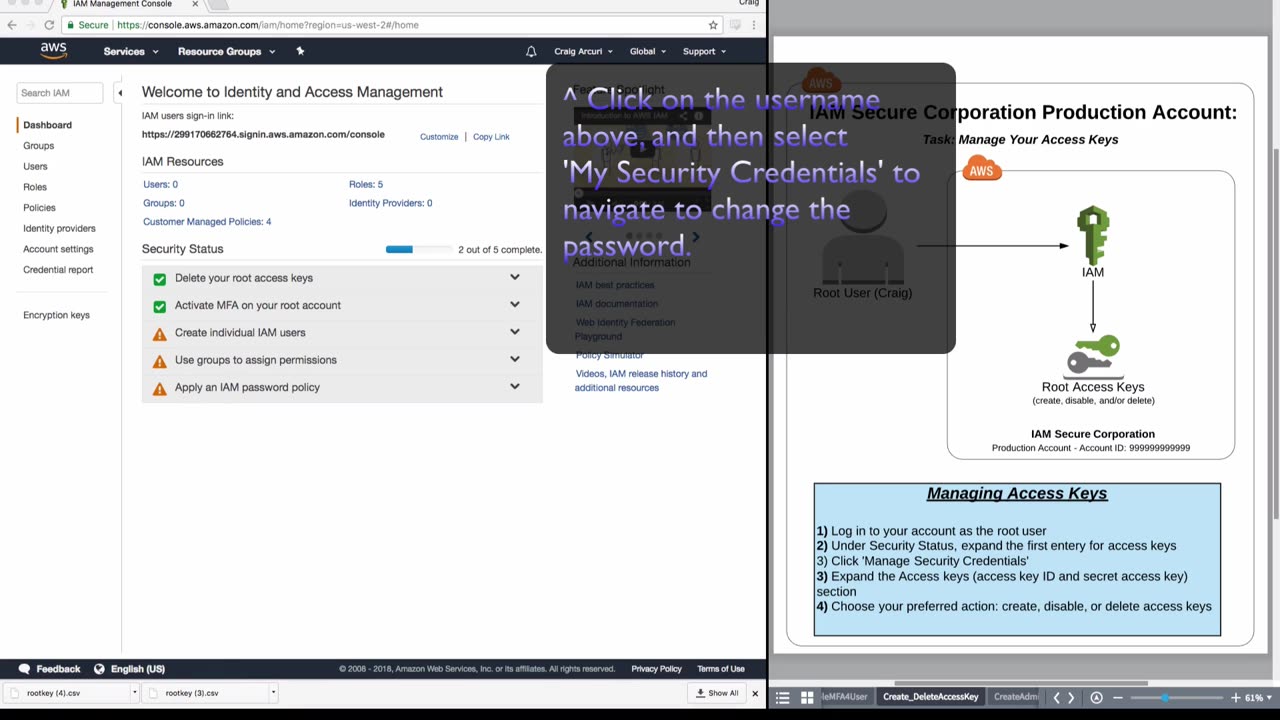Open grid view in the diagram app
Image resolution: width=1280 pixels, height=720 pixels.
pyautogui.click(x=807, y=698)
